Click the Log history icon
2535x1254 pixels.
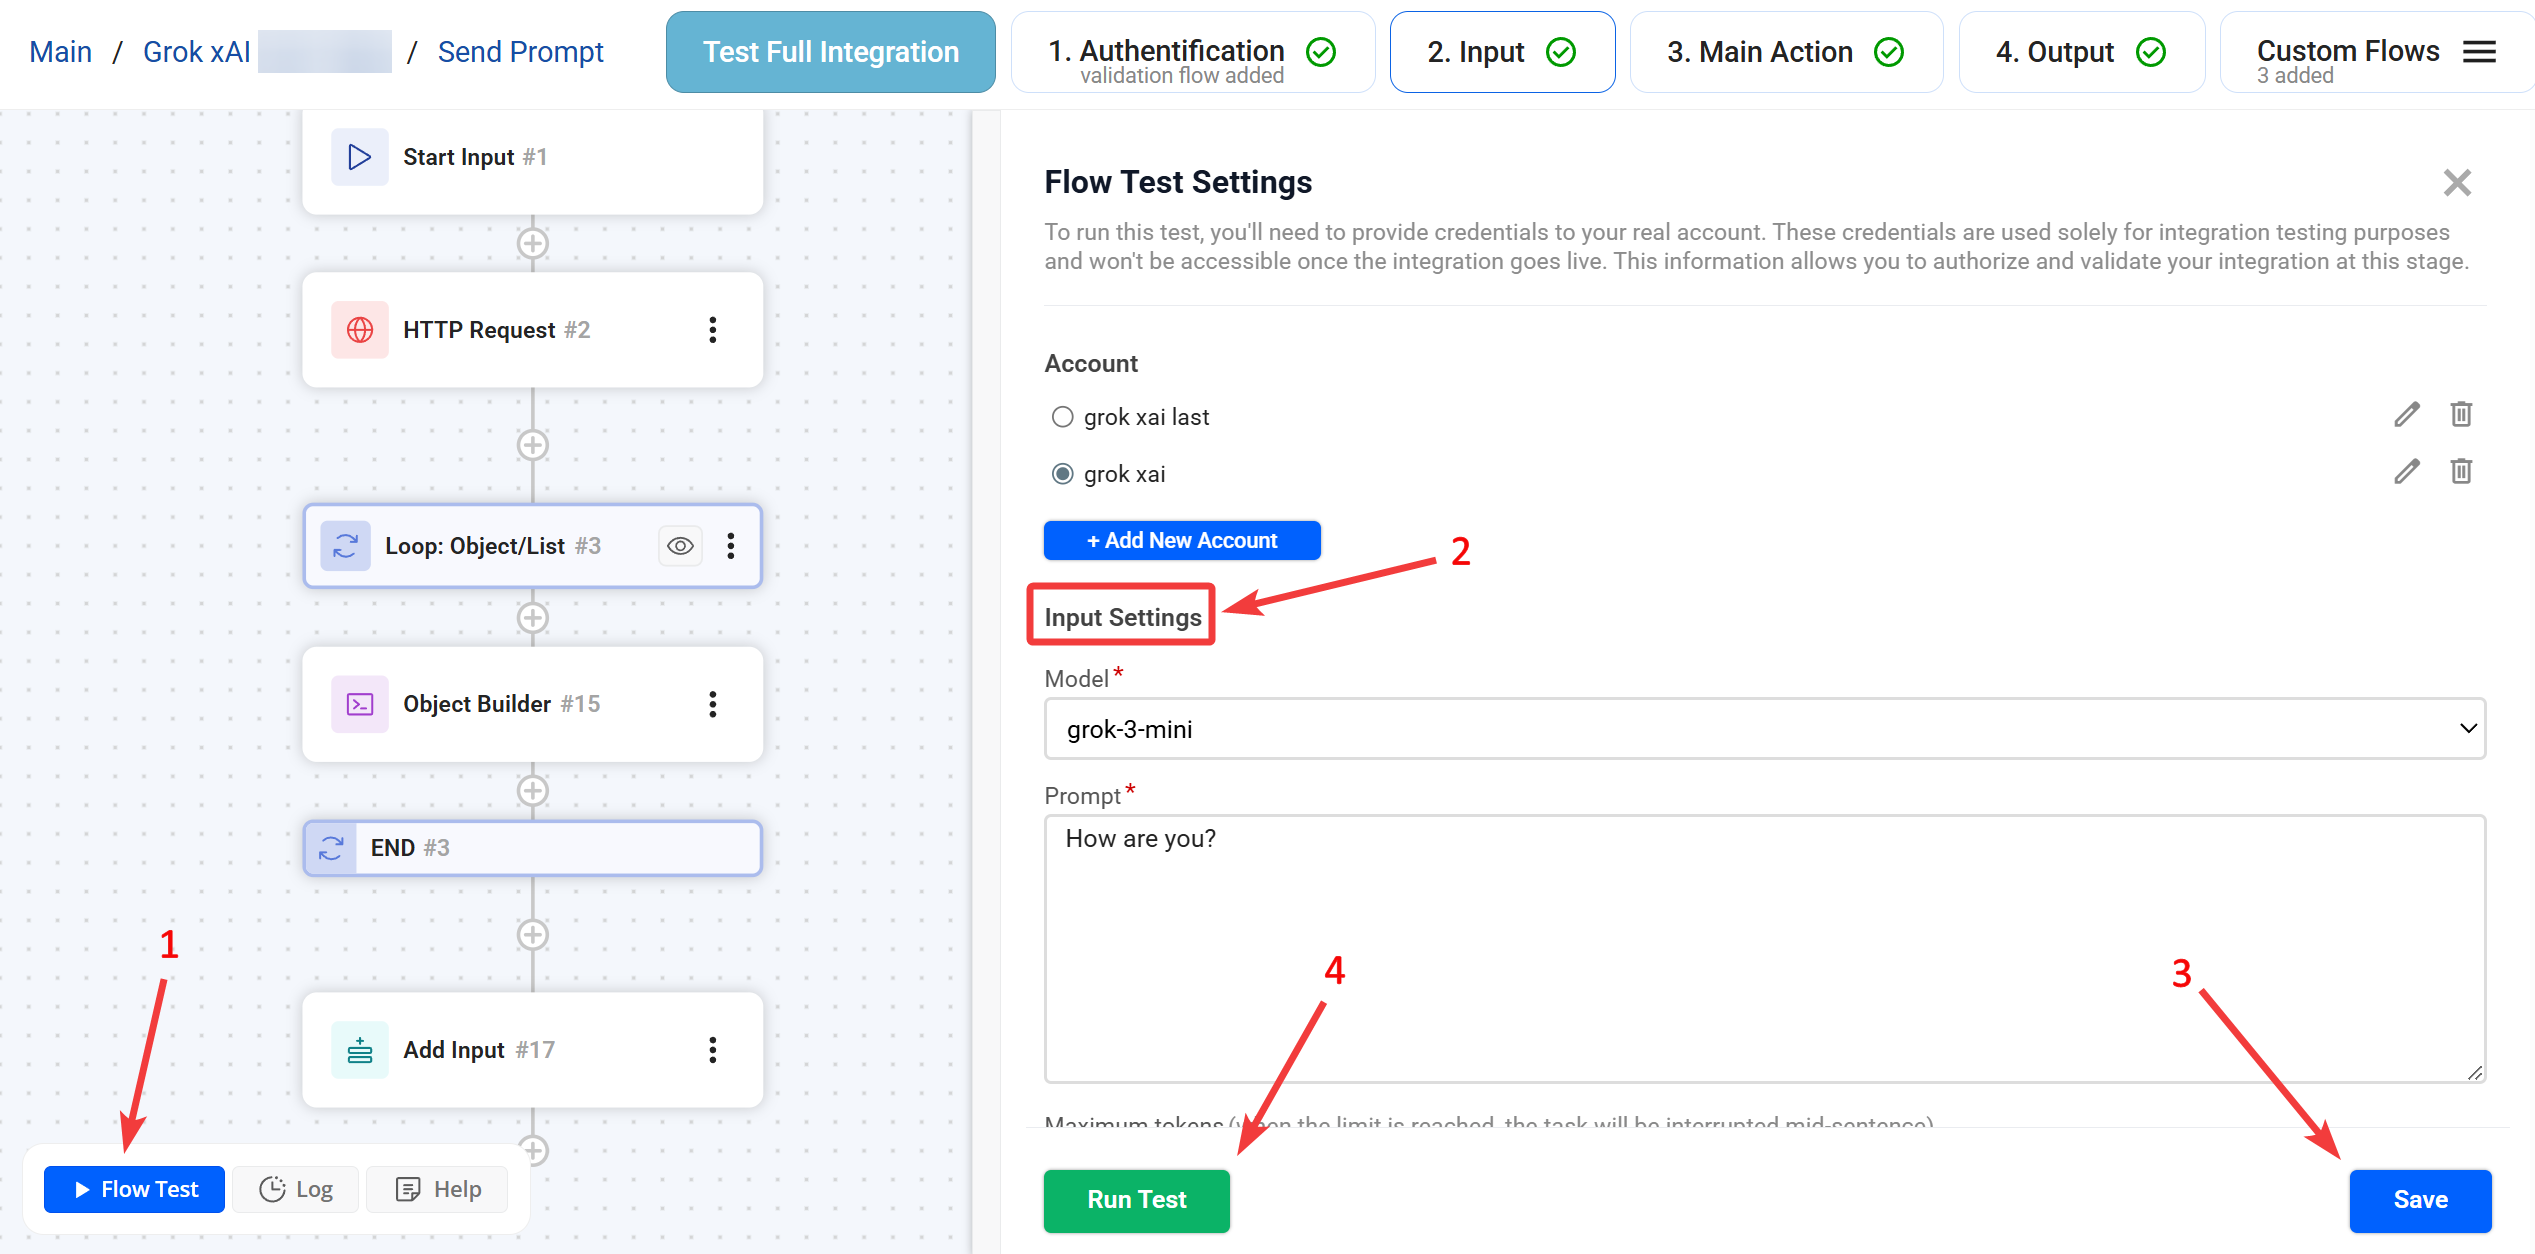pyautogui.click(x=271, y=1189)
